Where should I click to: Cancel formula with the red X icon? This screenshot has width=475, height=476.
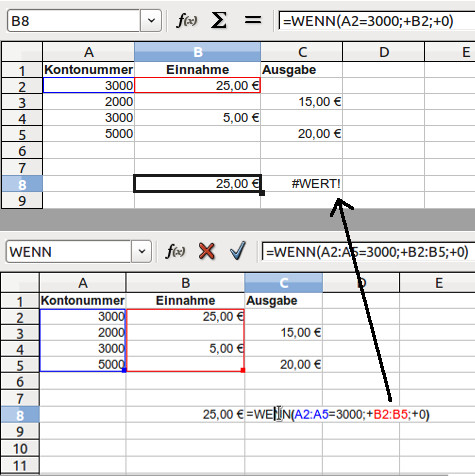coord(207,251)
